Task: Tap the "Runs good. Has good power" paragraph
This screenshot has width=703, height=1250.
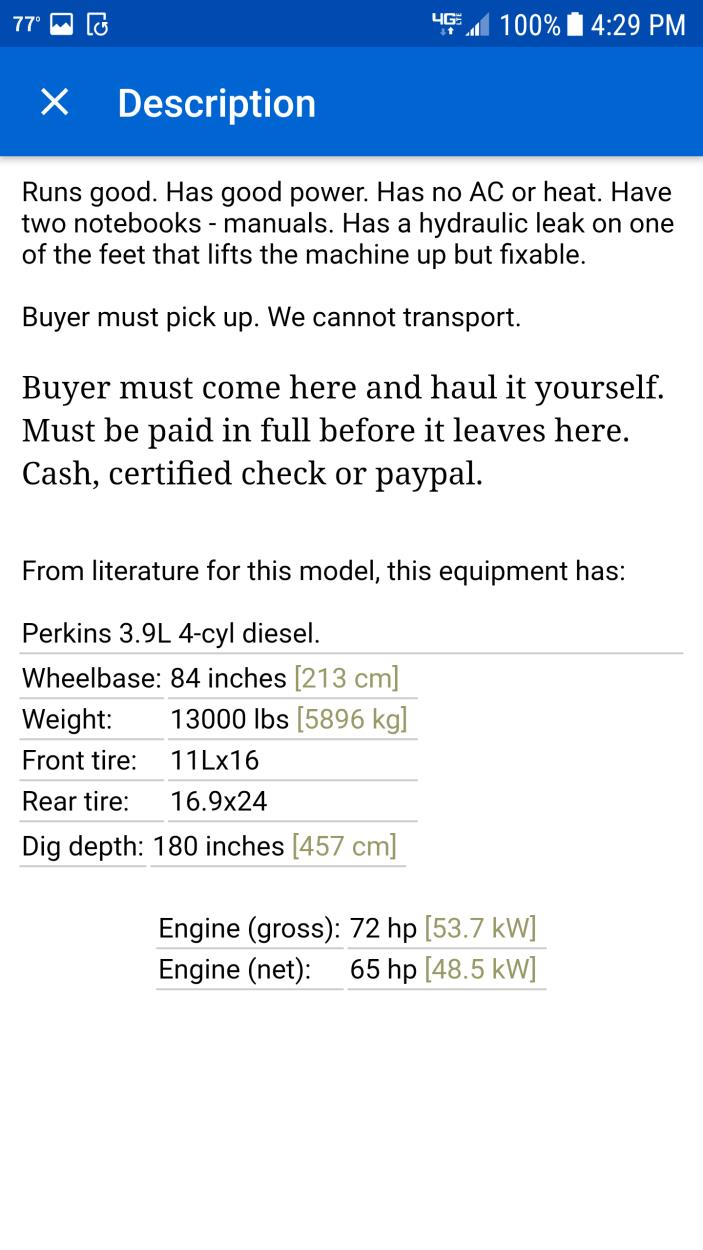Action: coord(347,223)
